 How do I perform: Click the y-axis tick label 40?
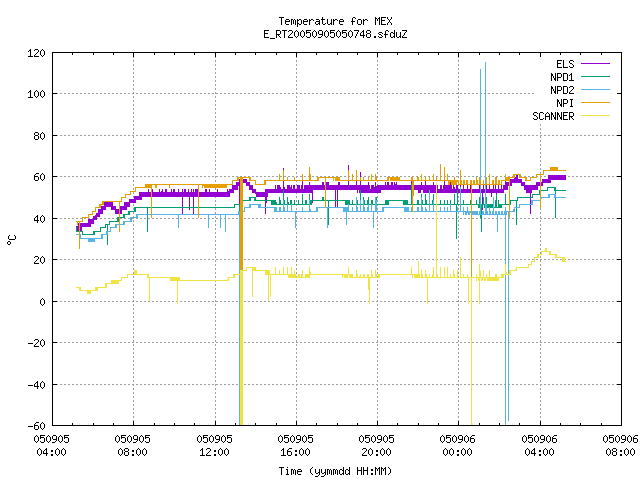click(39, 219)
